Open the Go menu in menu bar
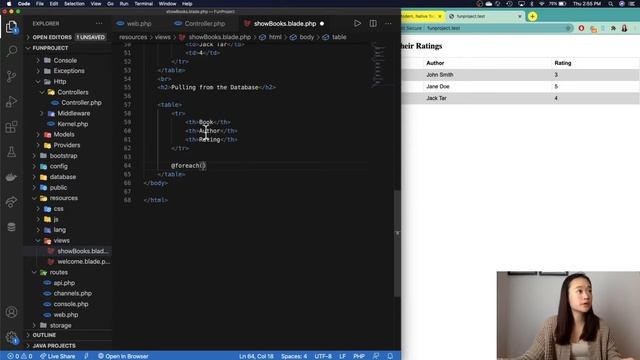 click(110, 4)
